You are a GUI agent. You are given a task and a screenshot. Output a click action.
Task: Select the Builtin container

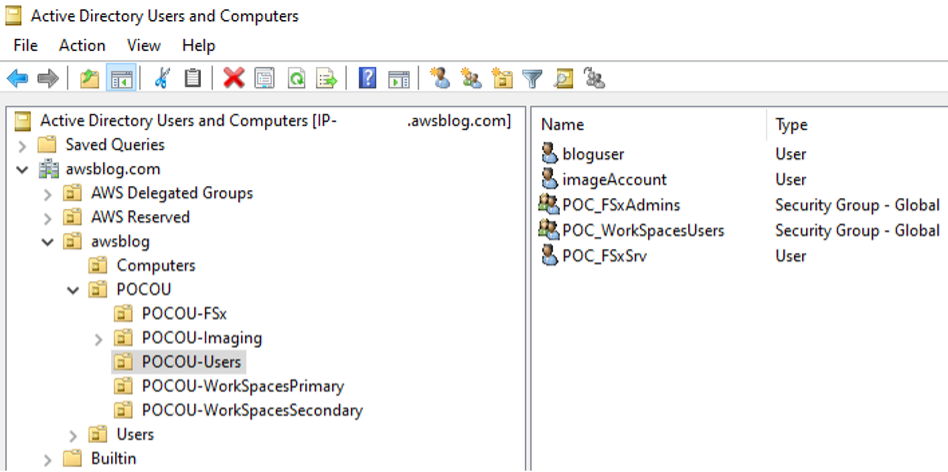click(114, 459)
